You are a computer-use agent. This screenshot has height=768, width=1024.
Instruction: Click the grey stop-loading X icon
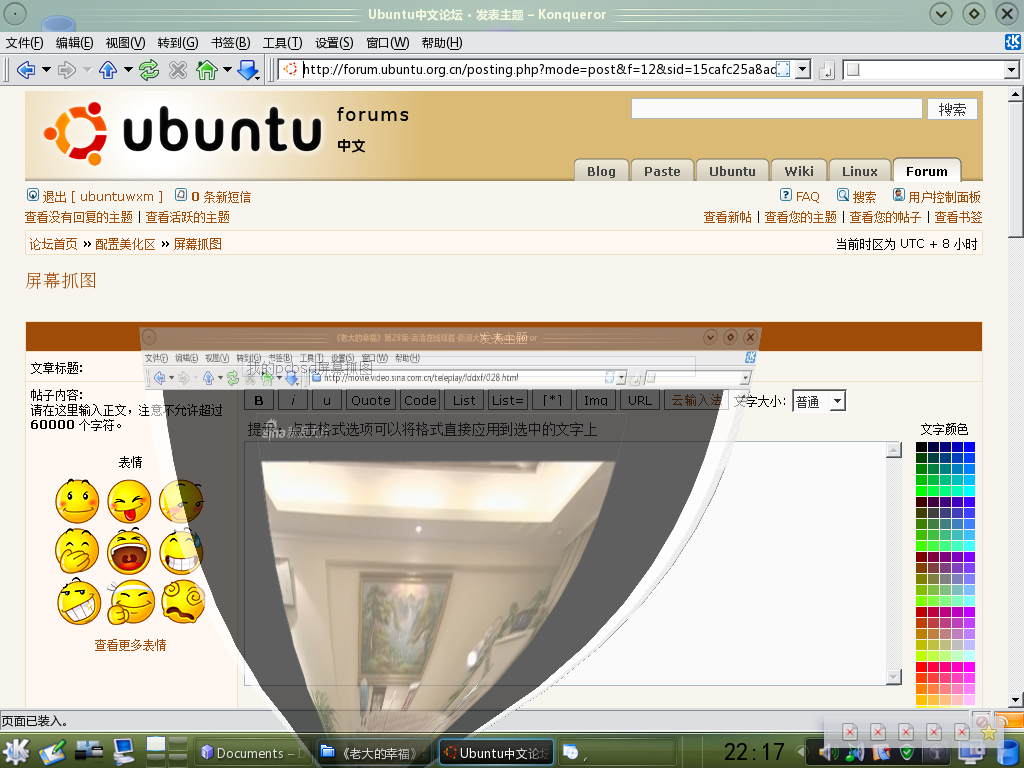(178, 69)
